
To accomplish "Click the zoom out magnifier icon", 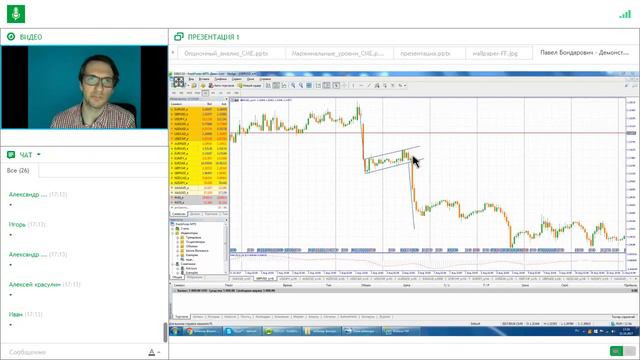I will [301, 86].
